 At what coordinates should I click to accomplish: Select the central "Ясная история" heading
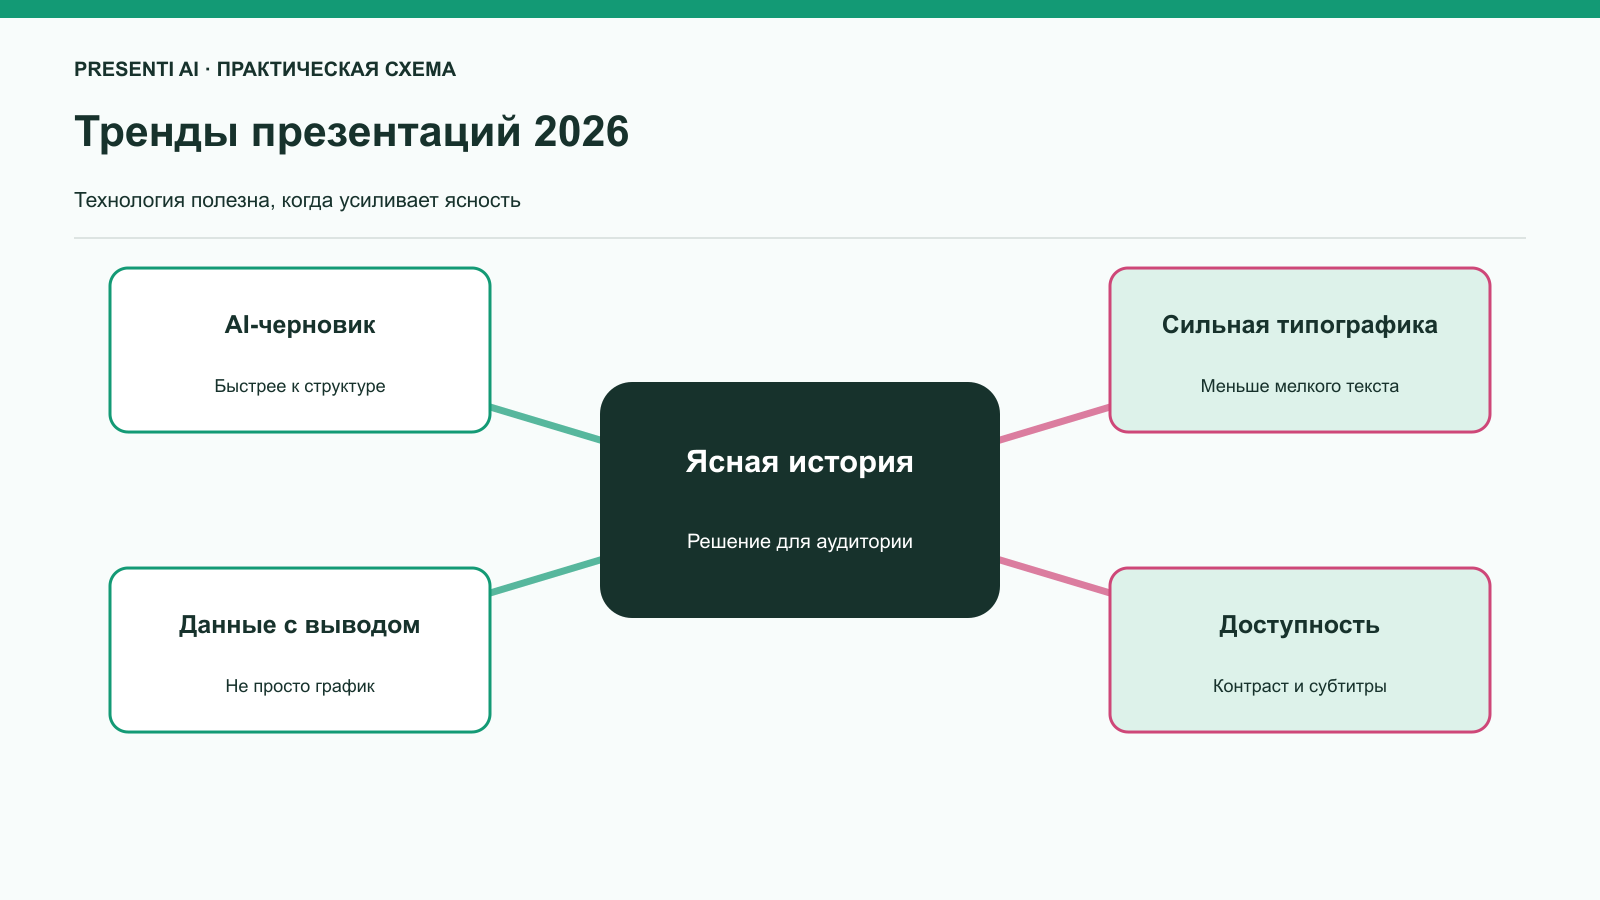click(x=800, y=462)
